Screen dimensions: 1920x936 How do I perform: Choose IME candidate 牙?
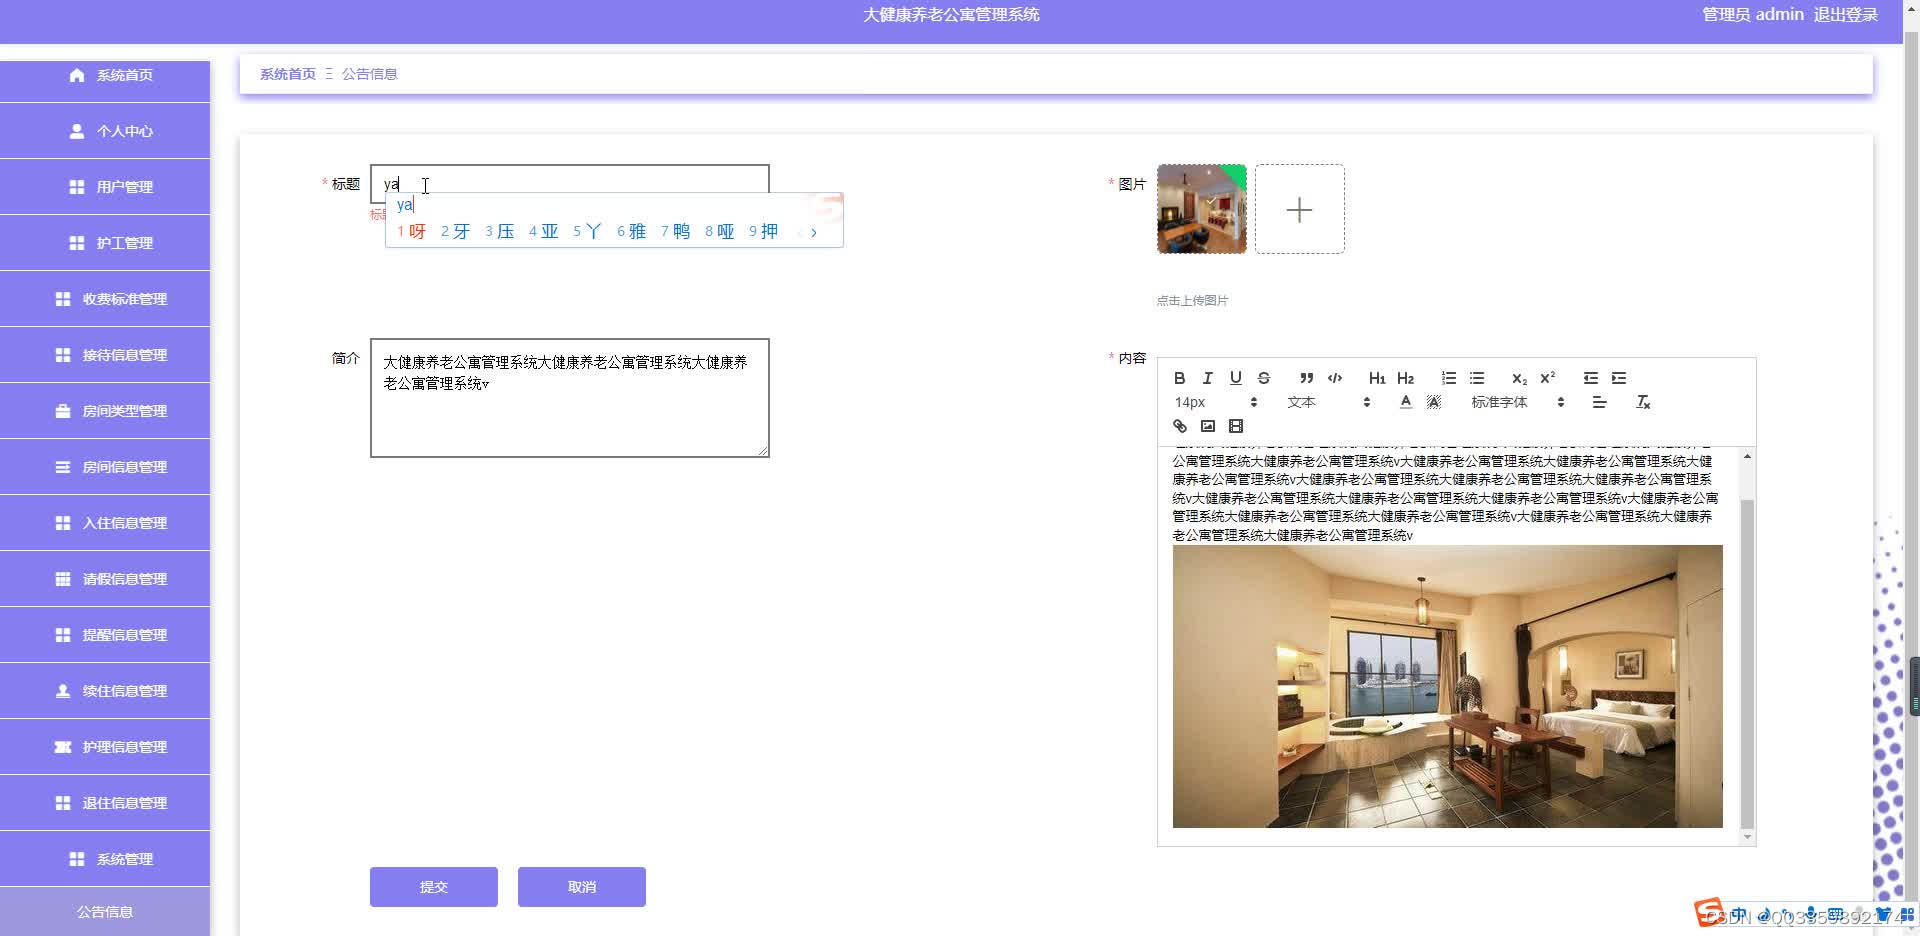point(455,231)
